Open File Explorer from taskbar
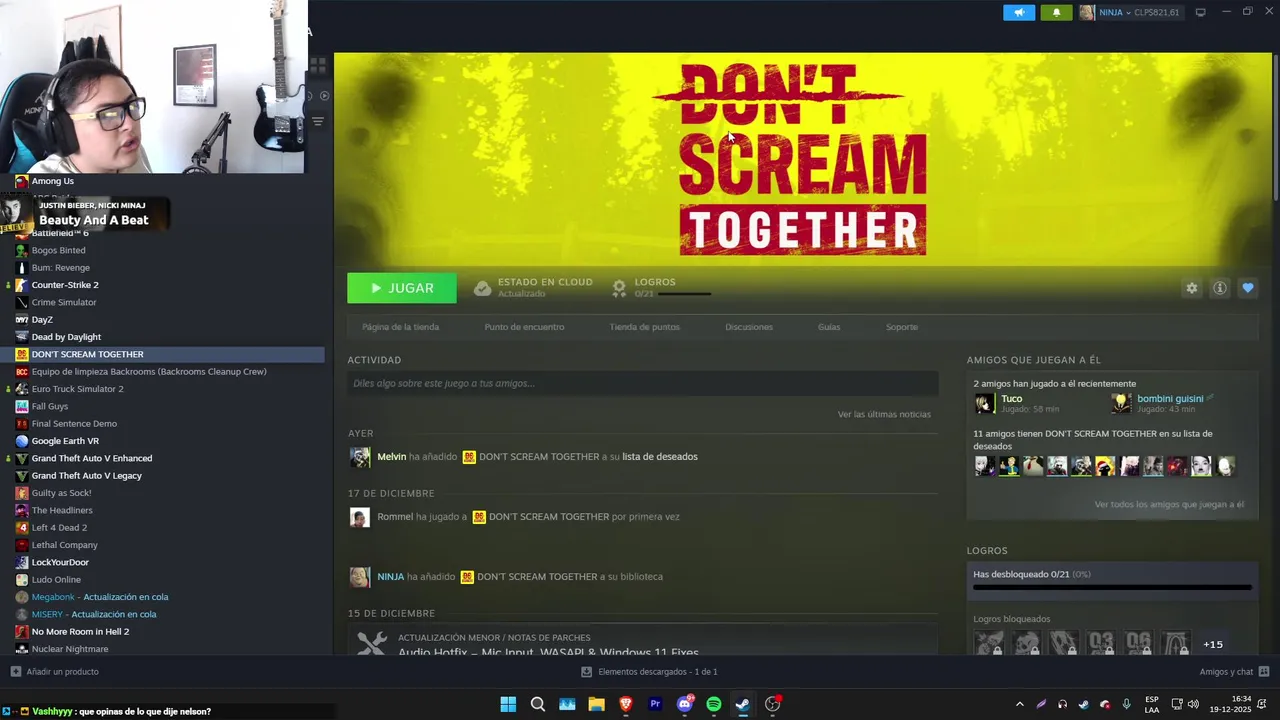 (x=596, y=704)
